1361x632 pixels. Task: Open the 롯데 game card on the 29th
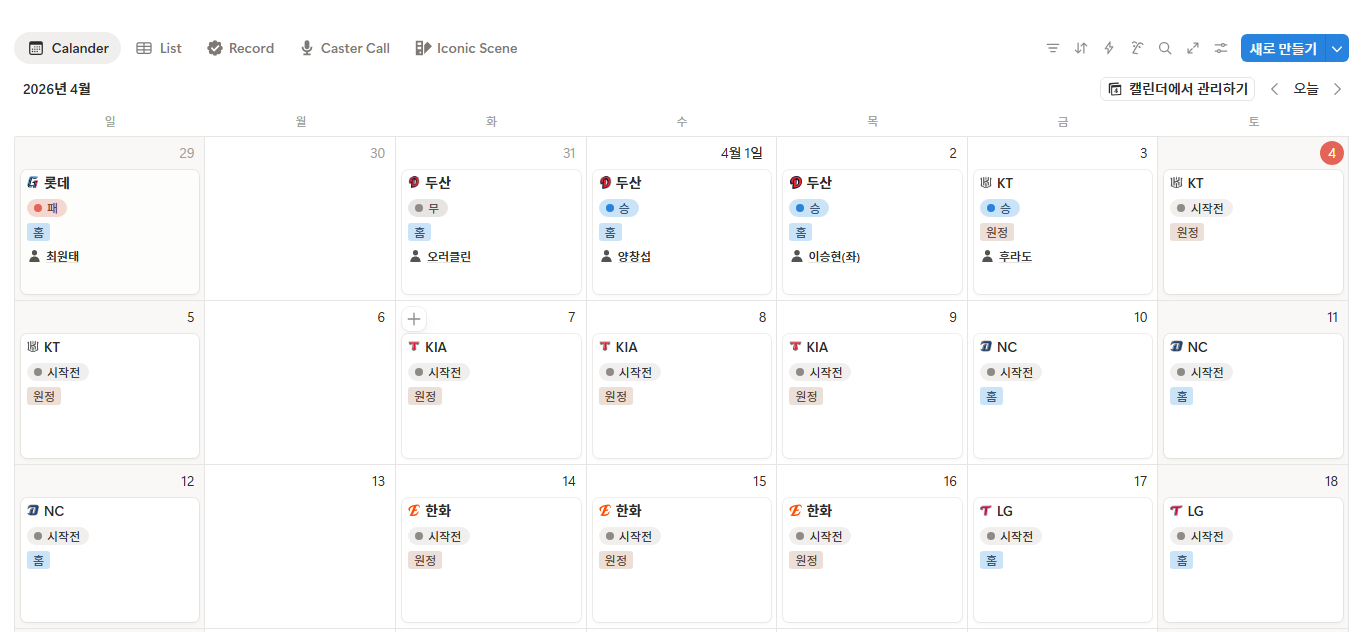(x=109, y=231)
